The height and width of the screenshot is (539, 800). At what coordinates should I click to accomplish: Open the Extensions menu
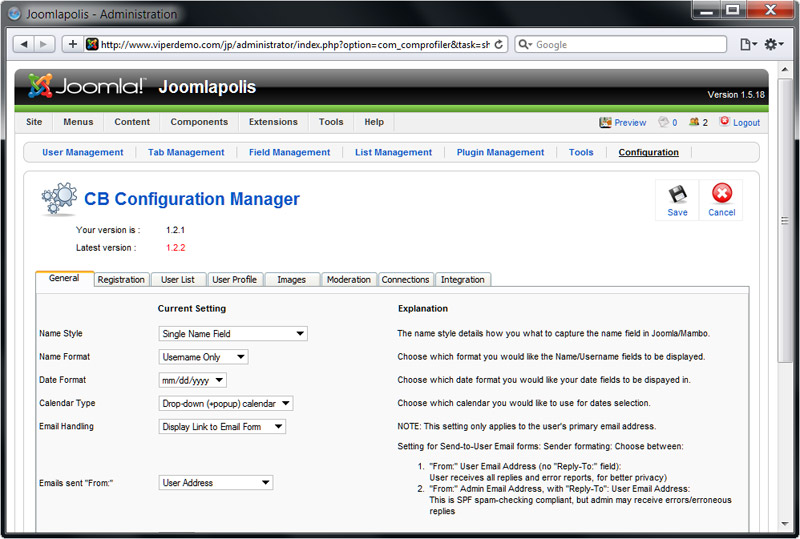click(273, 122)
